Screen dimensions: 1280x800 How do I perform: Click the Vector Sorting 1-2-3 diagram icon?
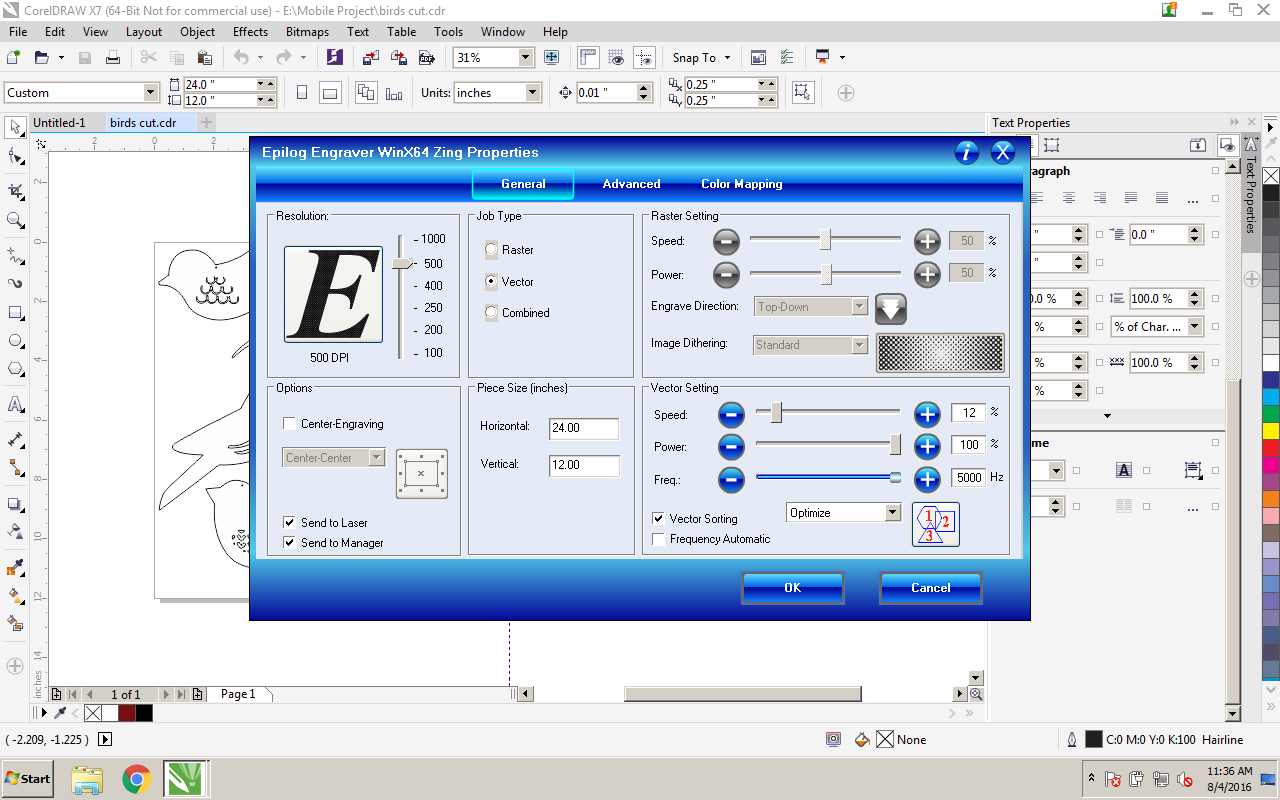pos(936,524)
